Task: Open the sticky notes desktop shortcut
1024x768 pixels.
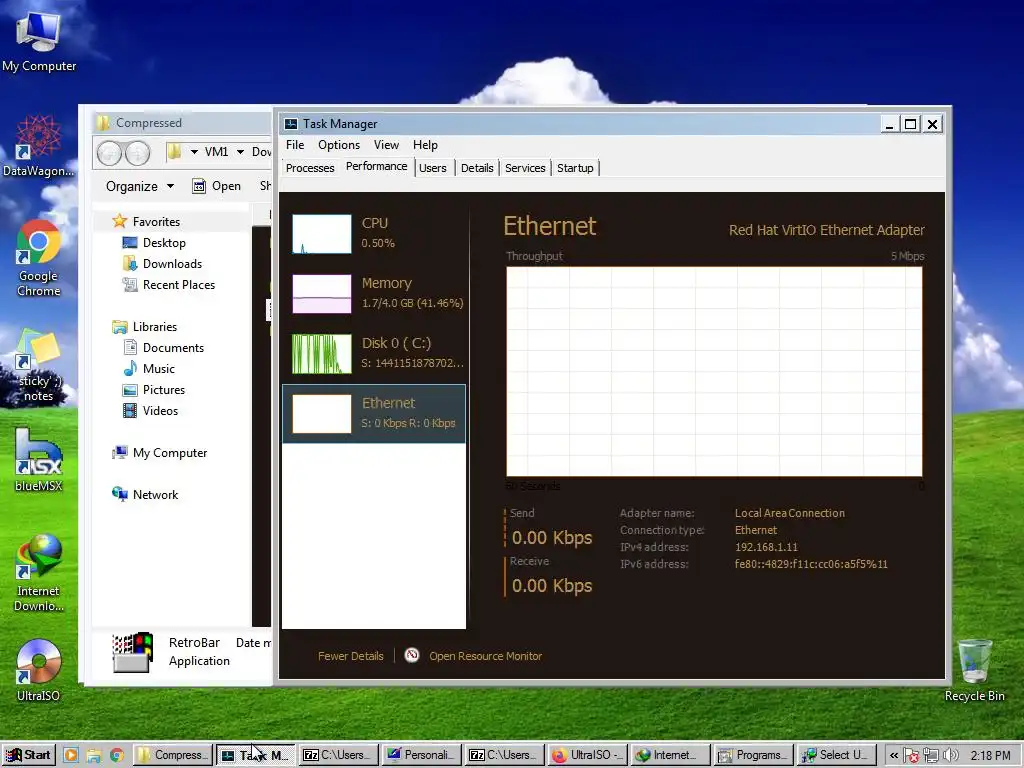Action: (39, 364)
